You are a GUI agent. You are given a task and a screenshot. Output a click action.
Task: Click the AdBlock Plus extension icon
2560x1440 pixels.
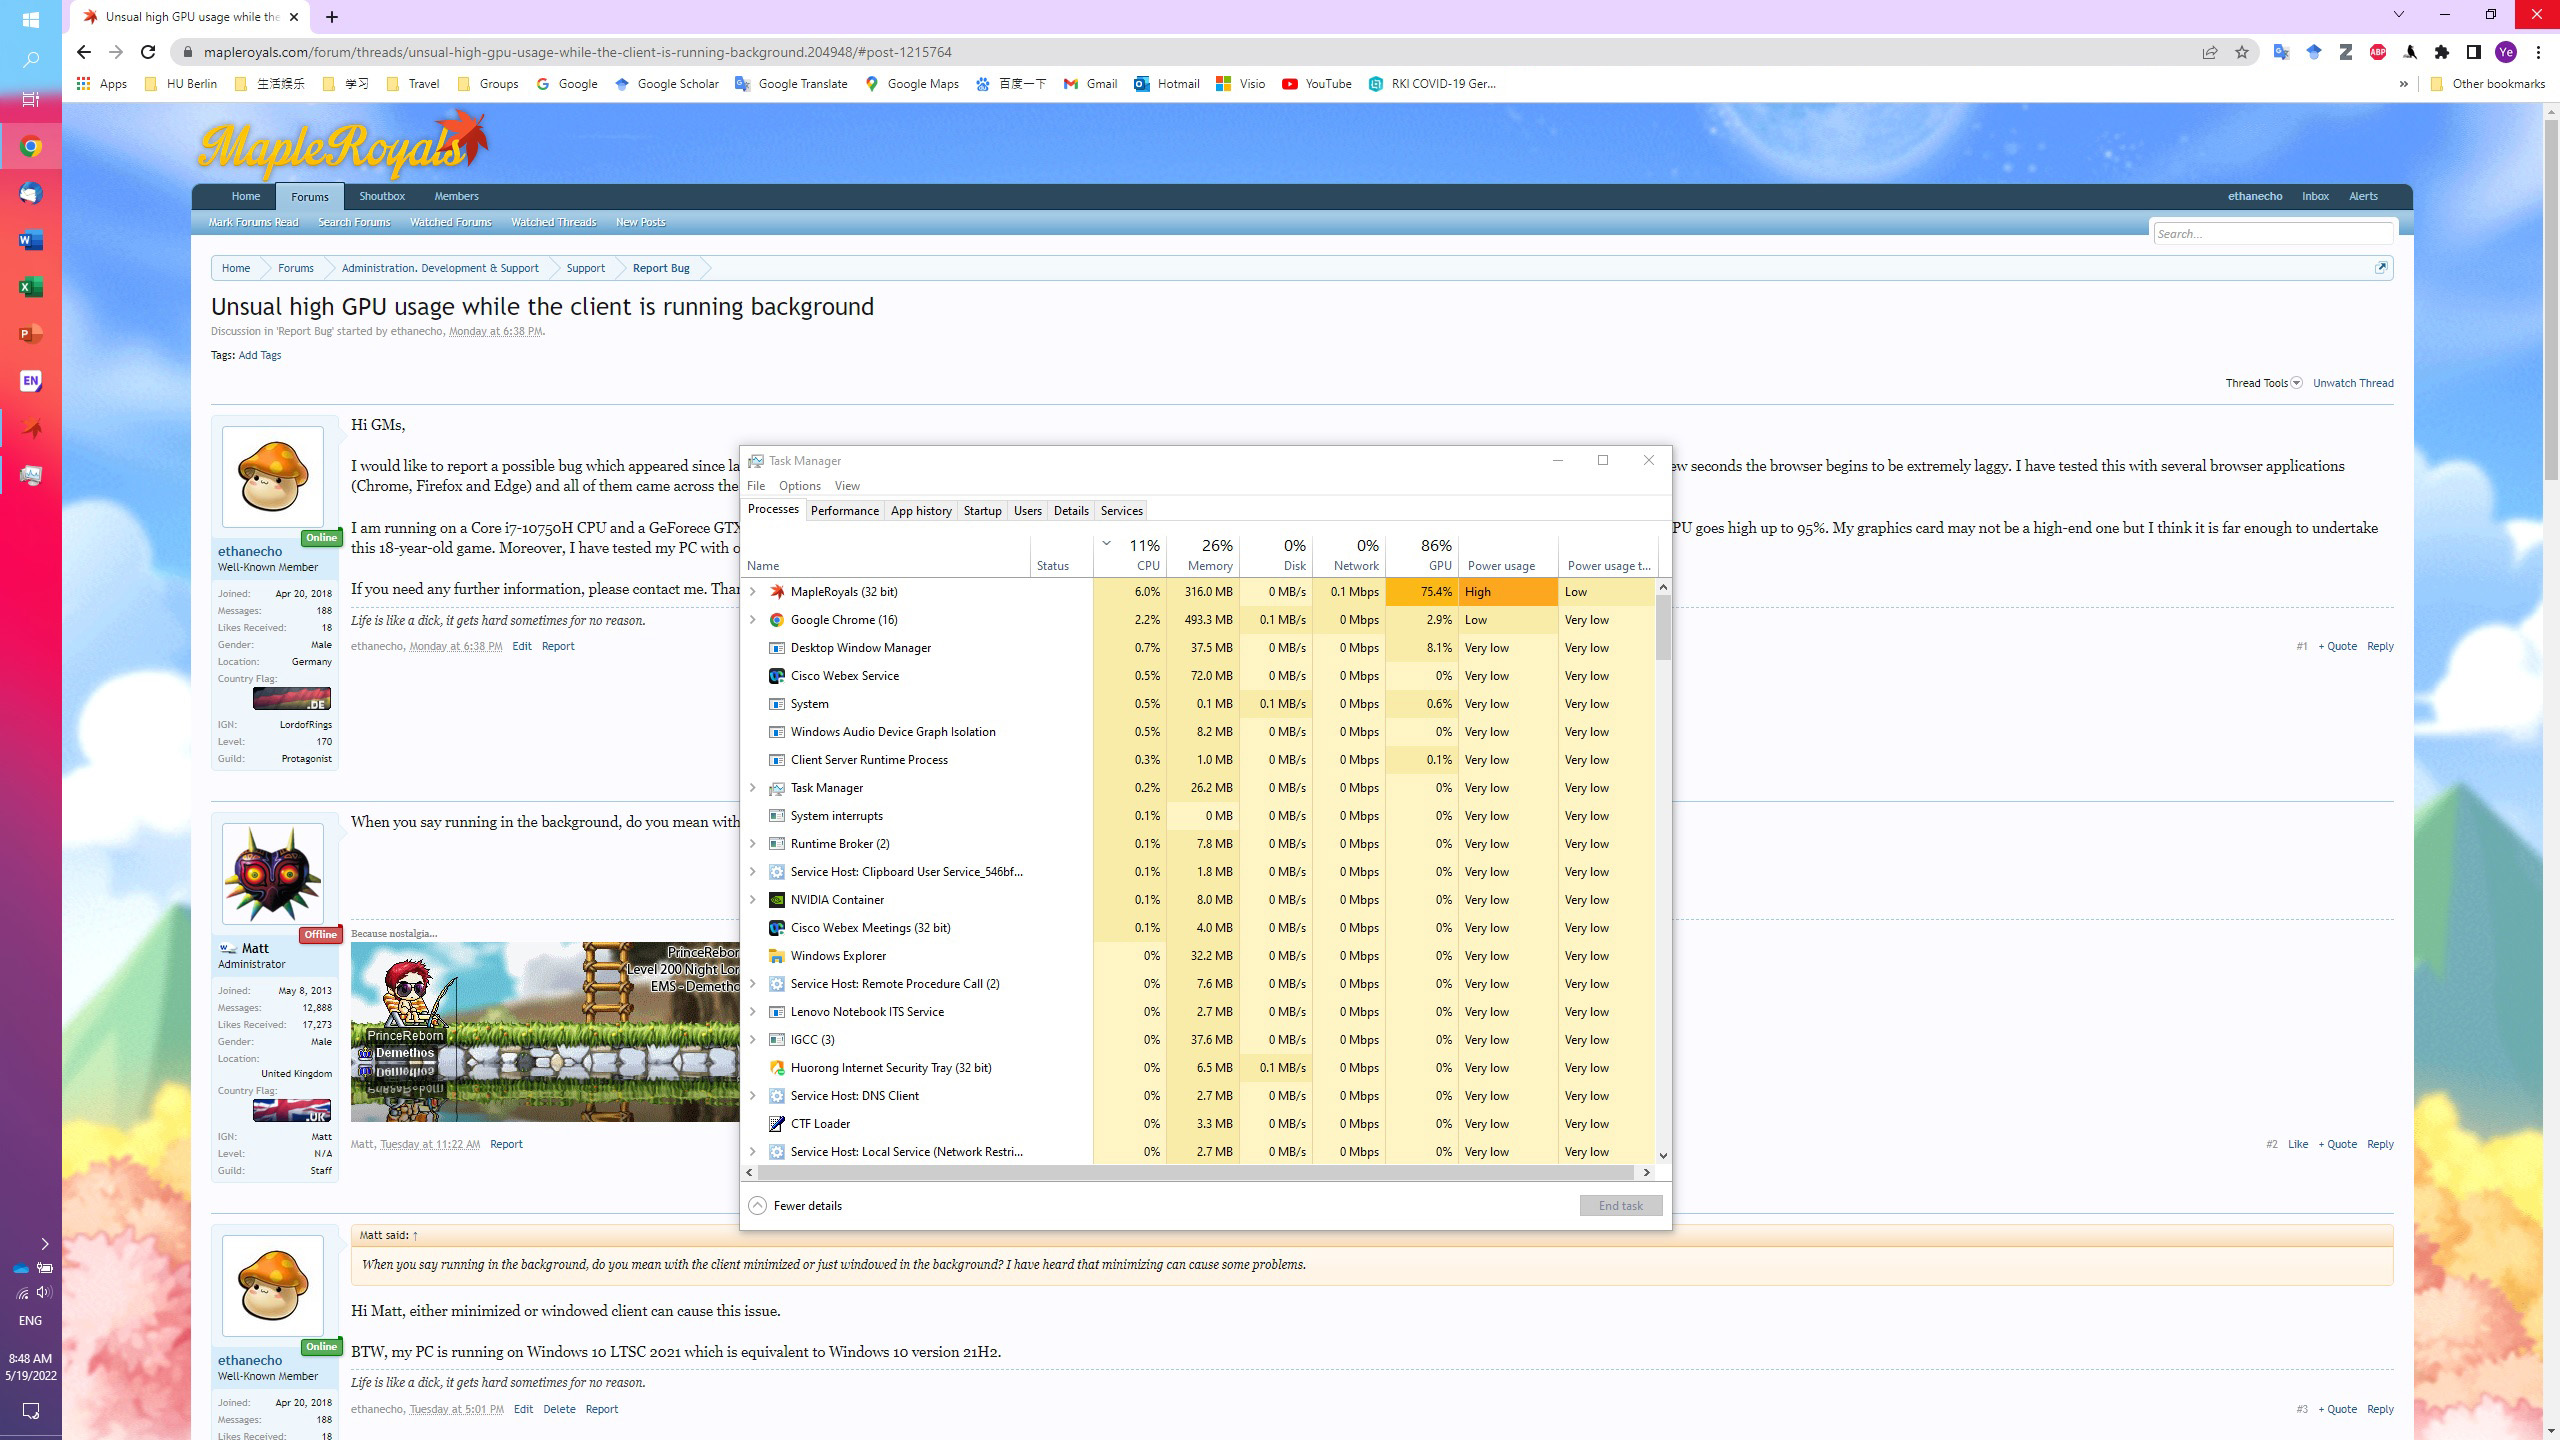[x=2377, y=52]
